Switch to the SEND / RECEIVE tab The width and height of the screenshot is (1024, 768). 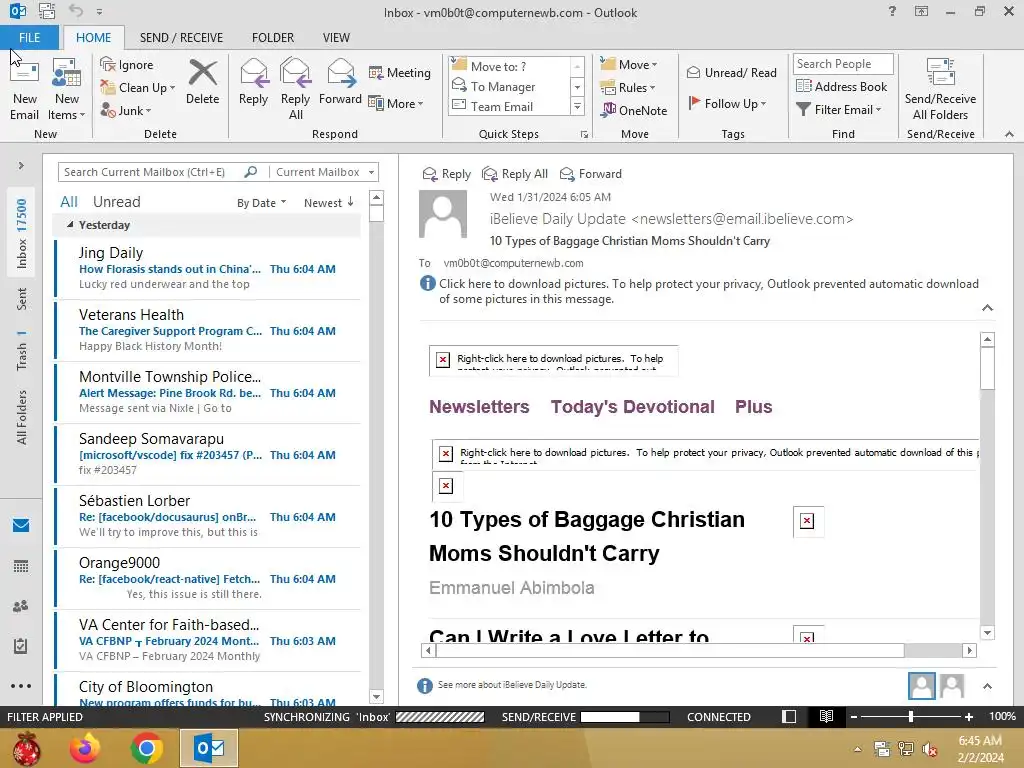click(181, 37)
